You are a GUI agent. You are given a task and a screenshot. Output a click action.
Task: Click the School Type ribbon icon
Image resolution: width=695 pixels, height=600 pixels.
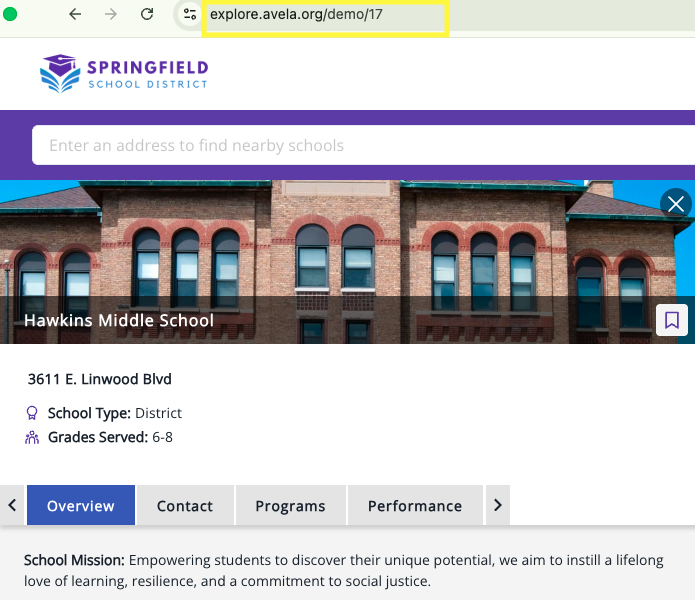tap(32, 413)
